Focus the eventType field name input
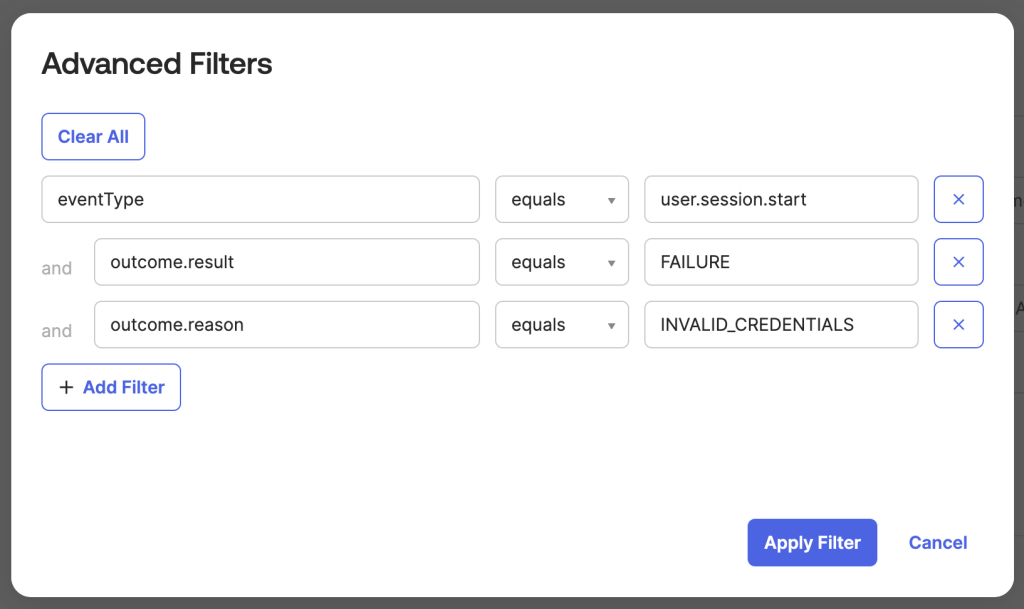 [x=260, y=200]
